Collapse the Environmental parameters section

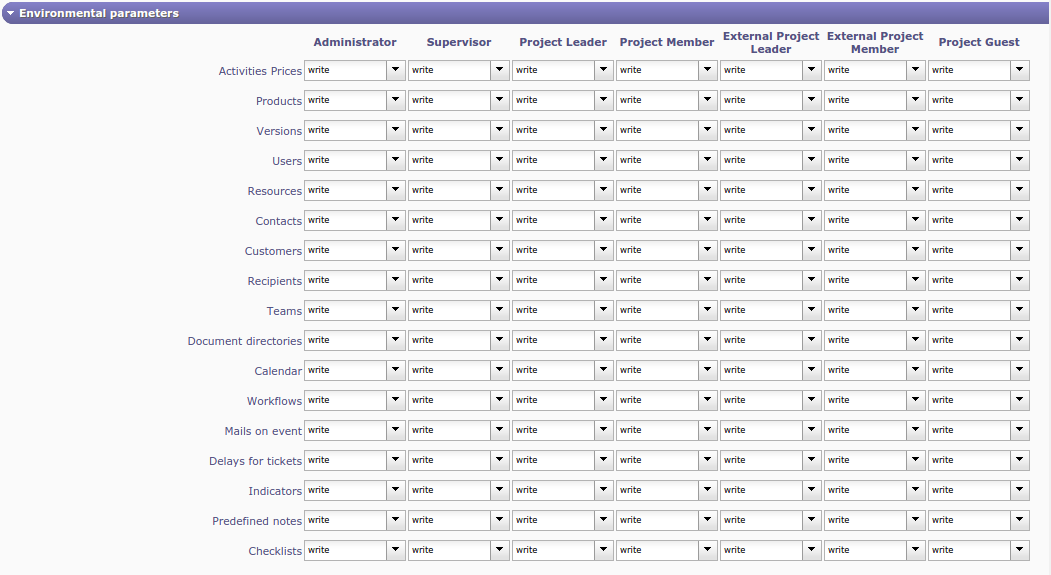pos(10,13)
